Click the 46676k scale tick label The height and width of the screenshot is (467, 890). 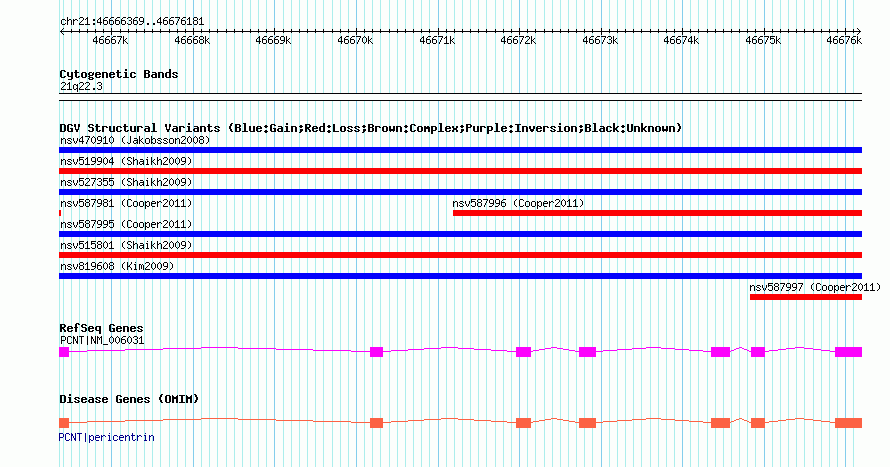(x=844, y=41)
